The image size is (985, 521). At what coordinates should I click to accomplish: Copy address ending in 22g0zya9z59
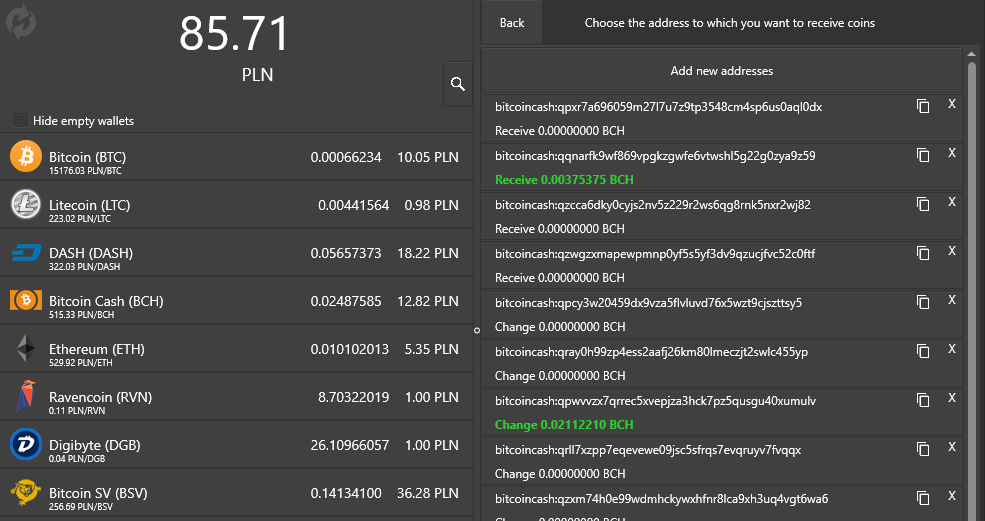923,155
